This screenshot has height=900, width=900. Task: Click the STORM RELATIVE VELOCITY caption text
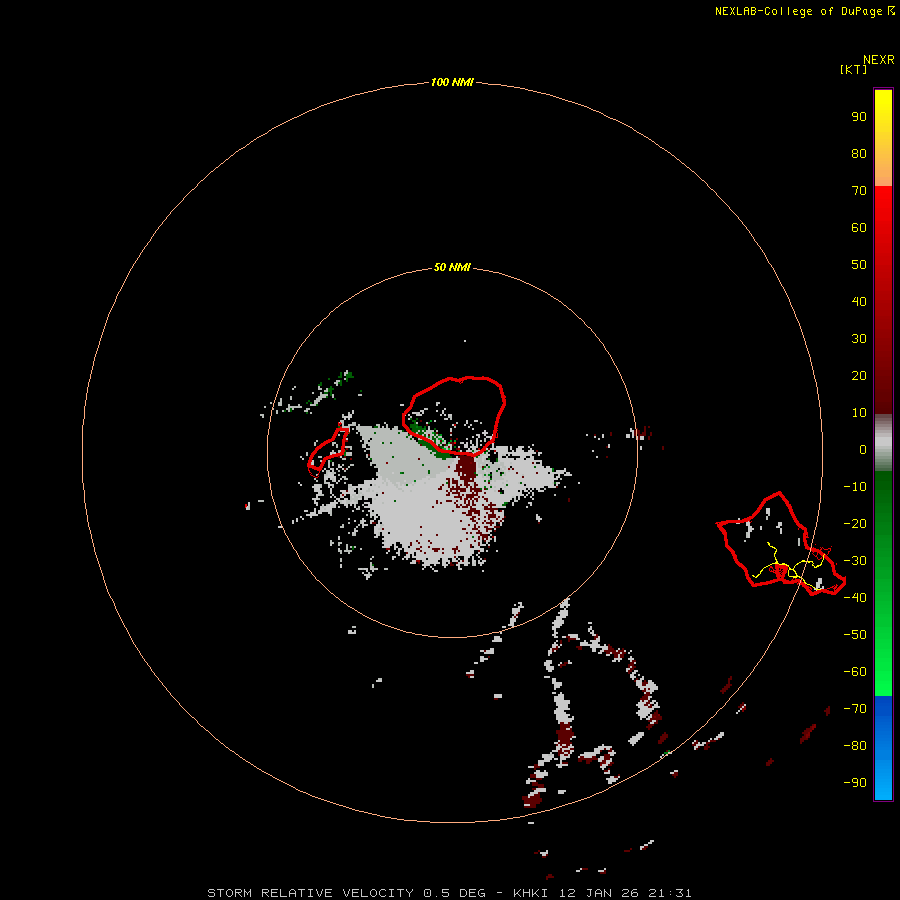(x=449, y=893)
